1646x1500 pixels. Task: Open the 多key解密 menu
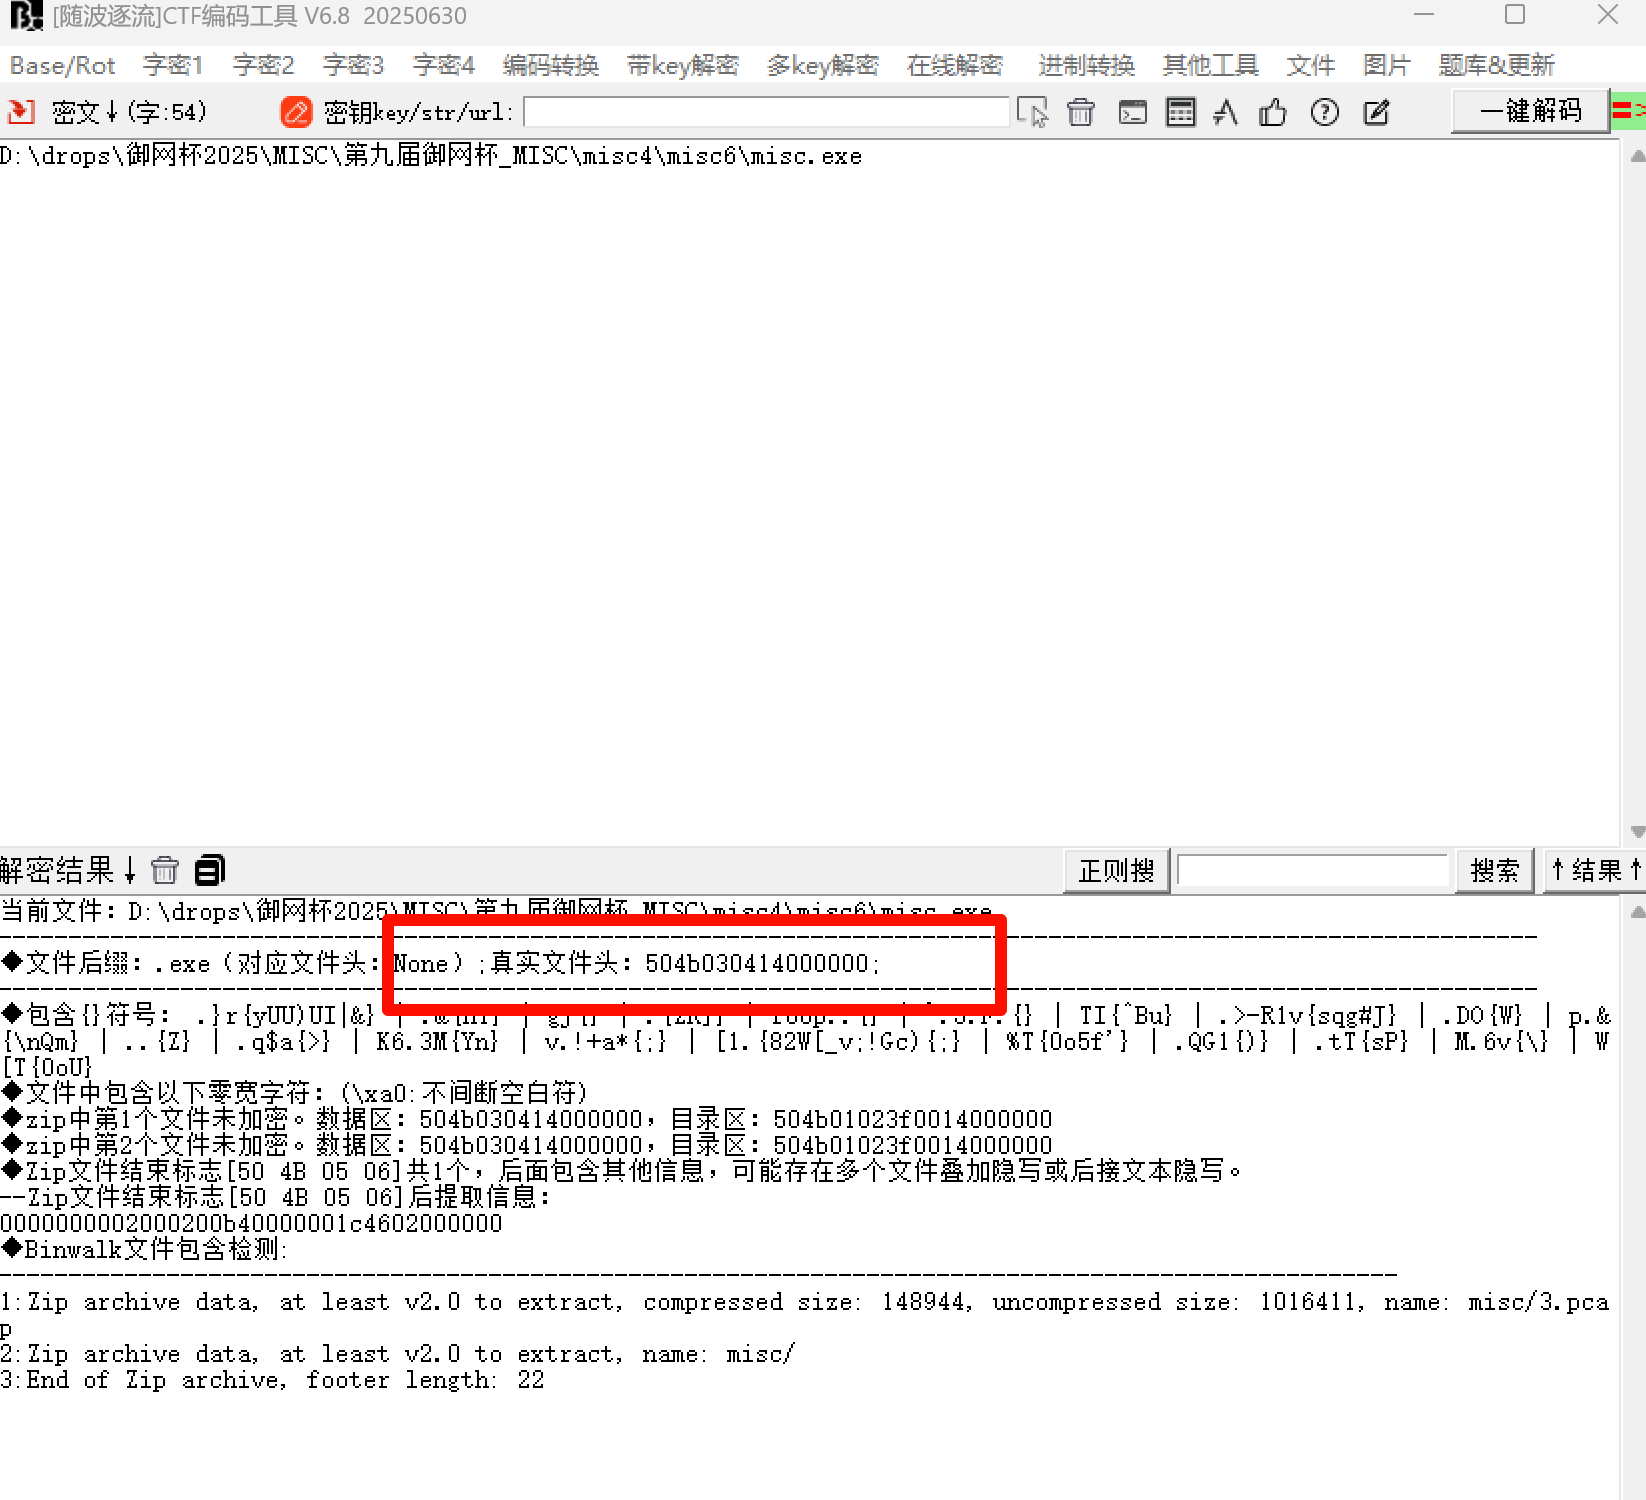823,66
